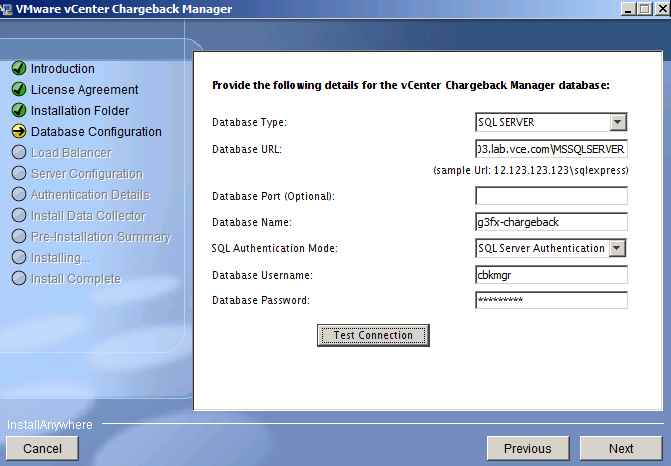Minimize the installer window
This screenshot has width=671, height=466.
tap(628, 9)
